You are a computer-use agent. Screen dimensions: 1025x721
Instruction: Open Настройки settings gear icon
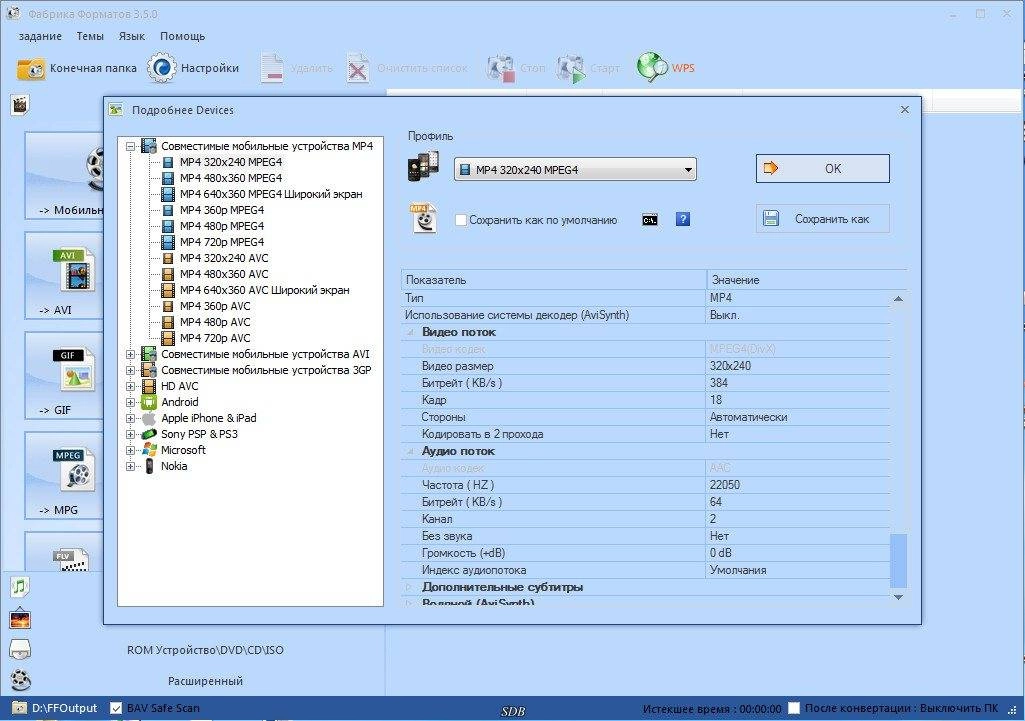coord(161,67)
